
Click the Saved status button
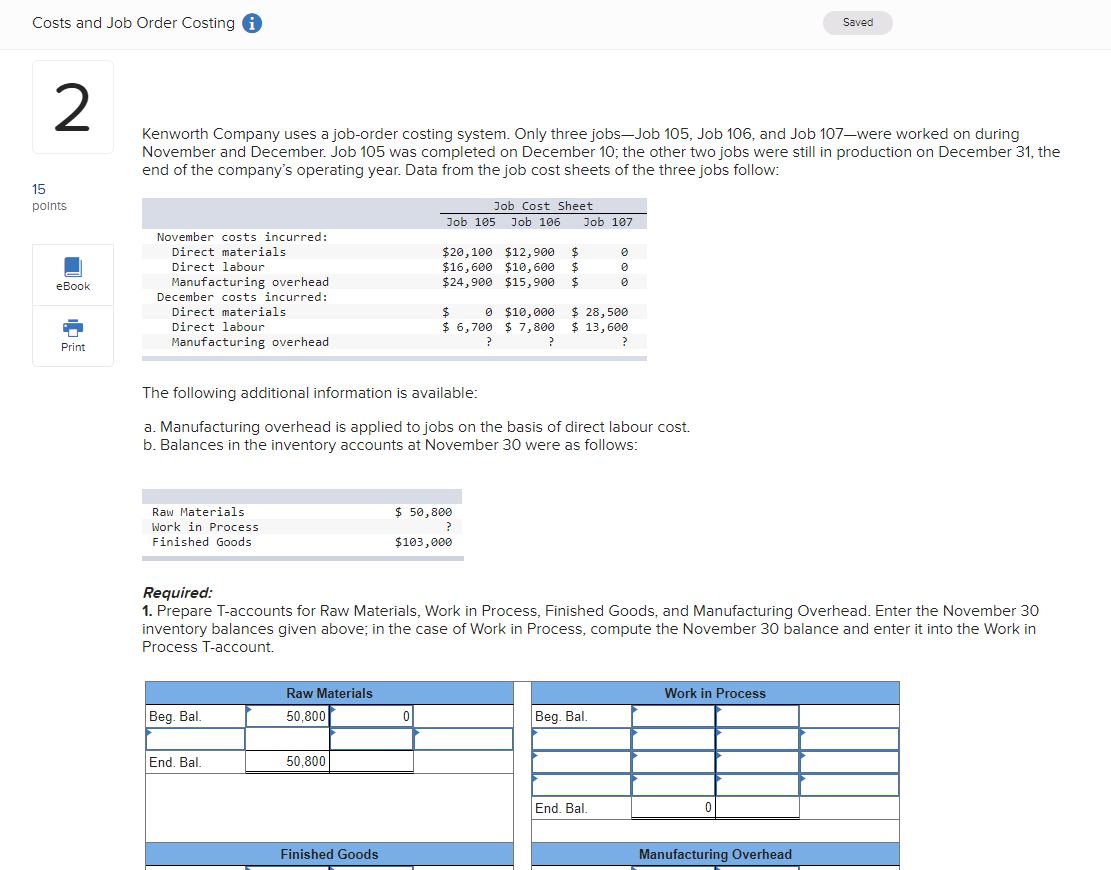point(857,23)
